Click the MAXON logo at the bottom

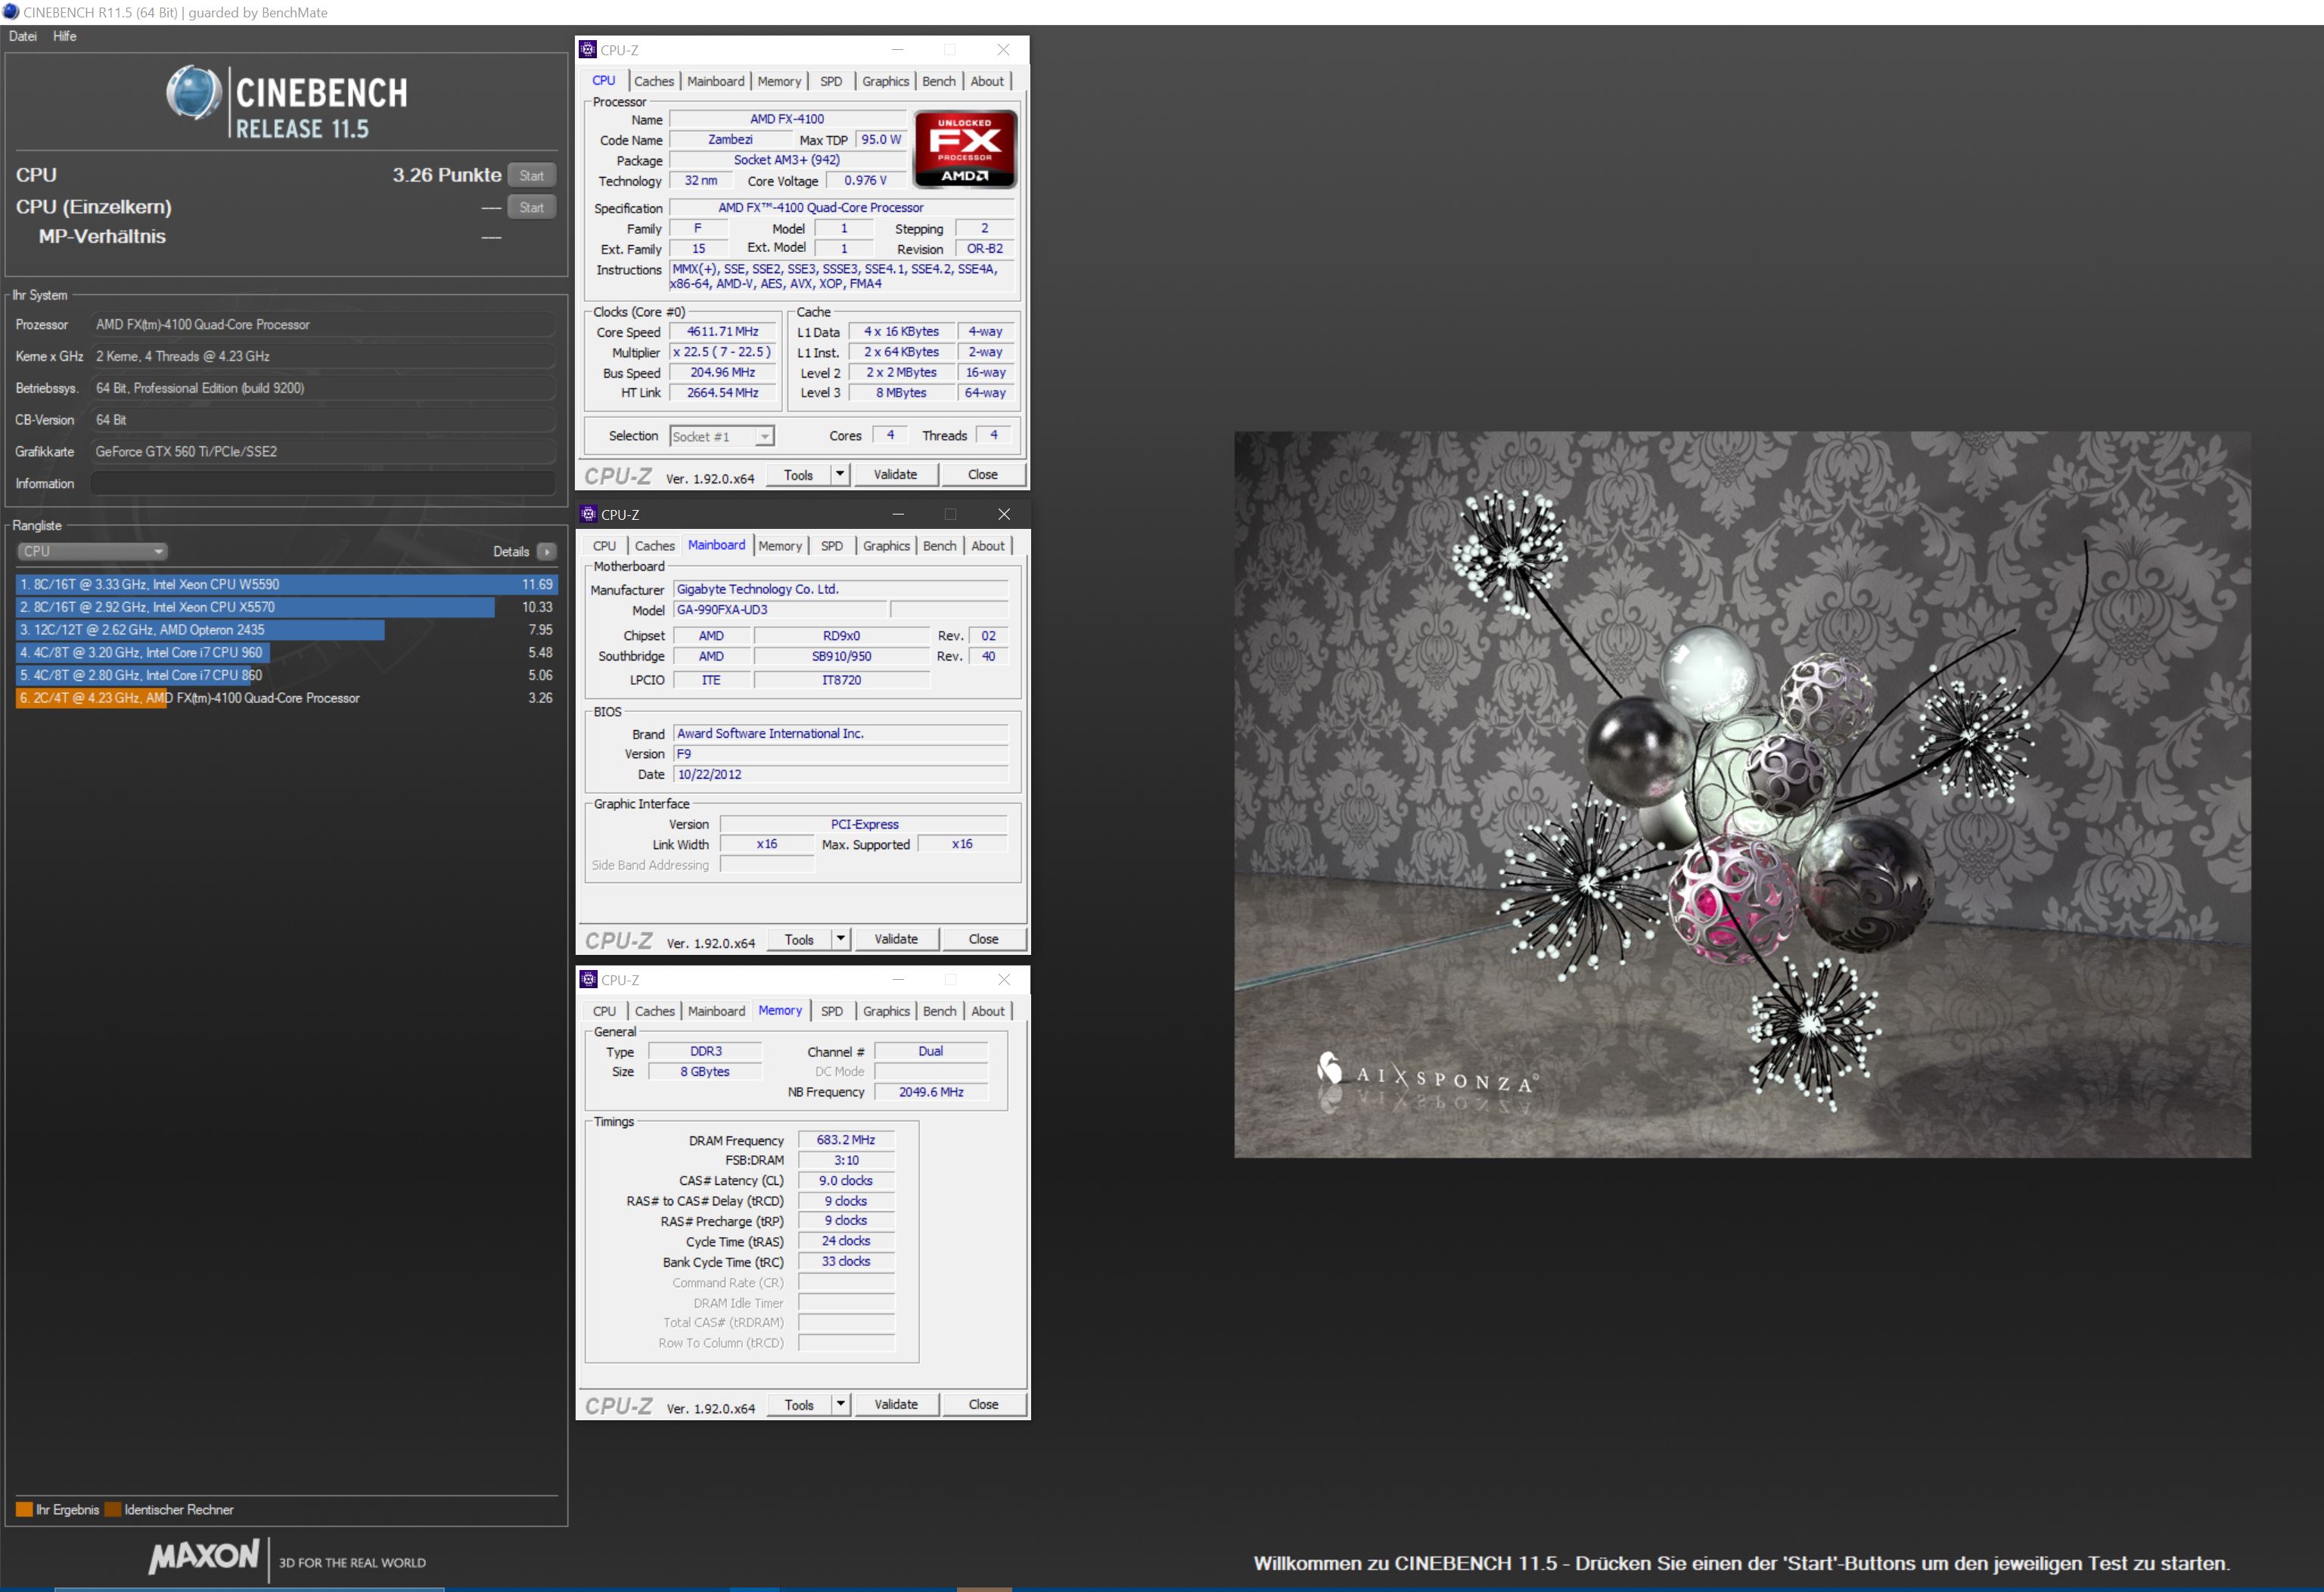point(204,1557)
